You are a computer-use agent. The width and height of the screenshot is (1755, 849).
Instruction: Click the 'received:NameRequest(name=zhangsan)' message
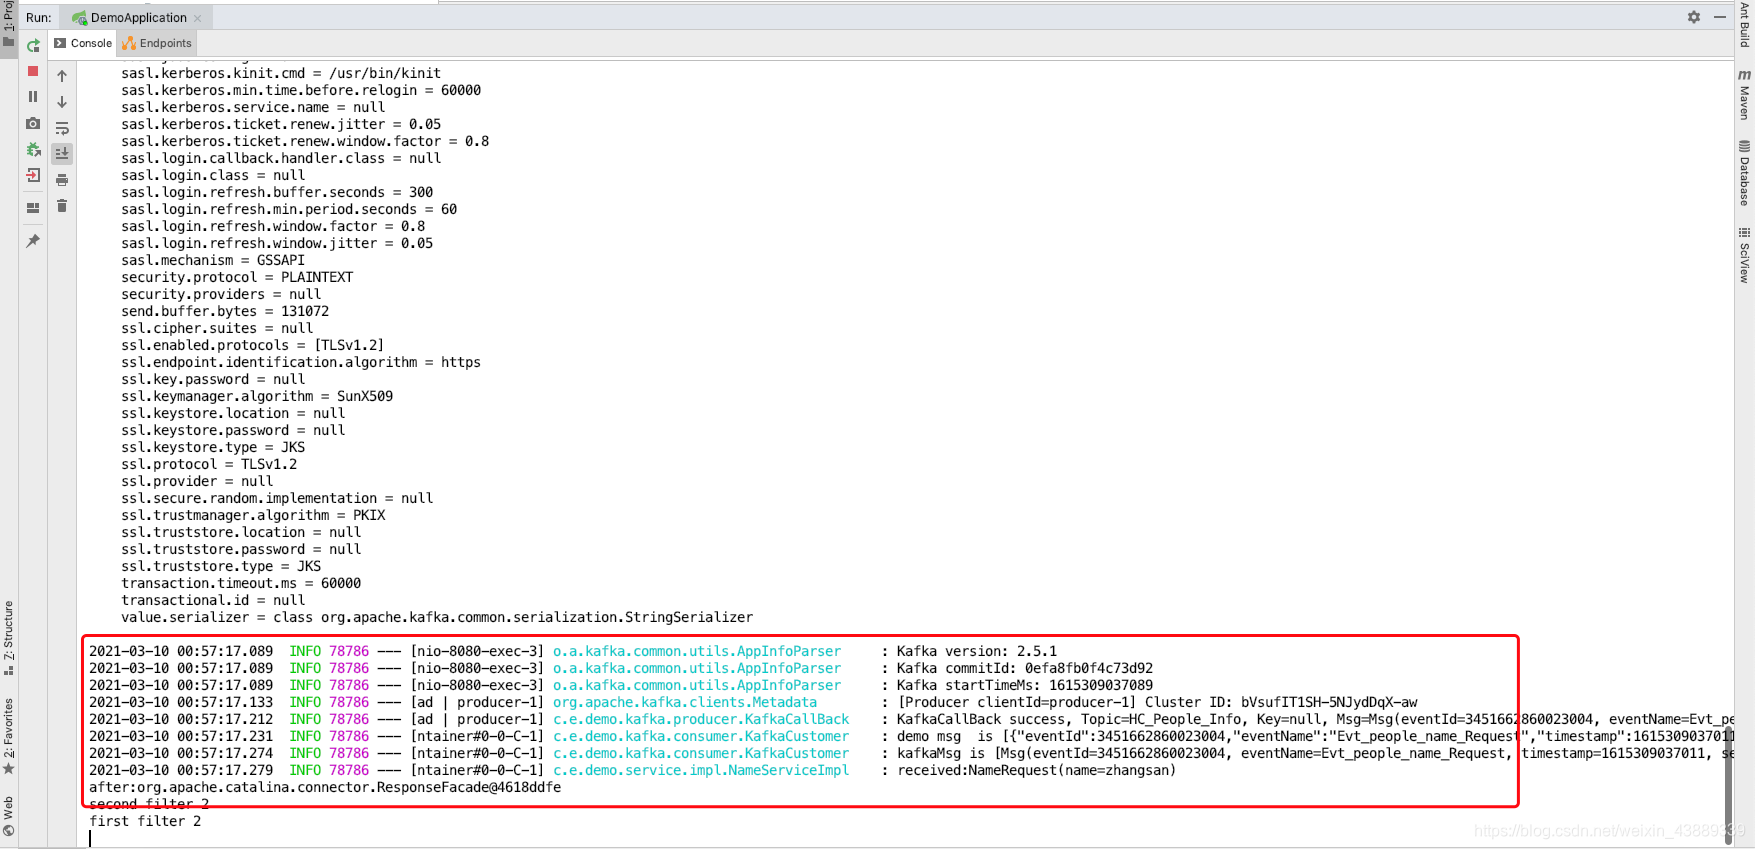(x=1037, y=770)
